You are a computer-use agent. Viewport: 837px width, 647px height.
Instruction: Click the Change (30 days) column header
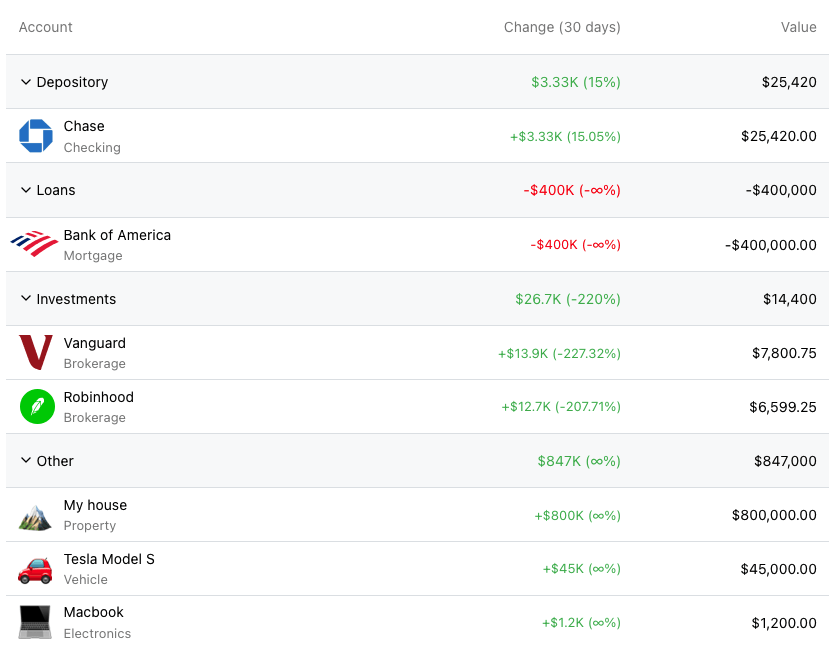pyautogui.click(x=561, y=27)
